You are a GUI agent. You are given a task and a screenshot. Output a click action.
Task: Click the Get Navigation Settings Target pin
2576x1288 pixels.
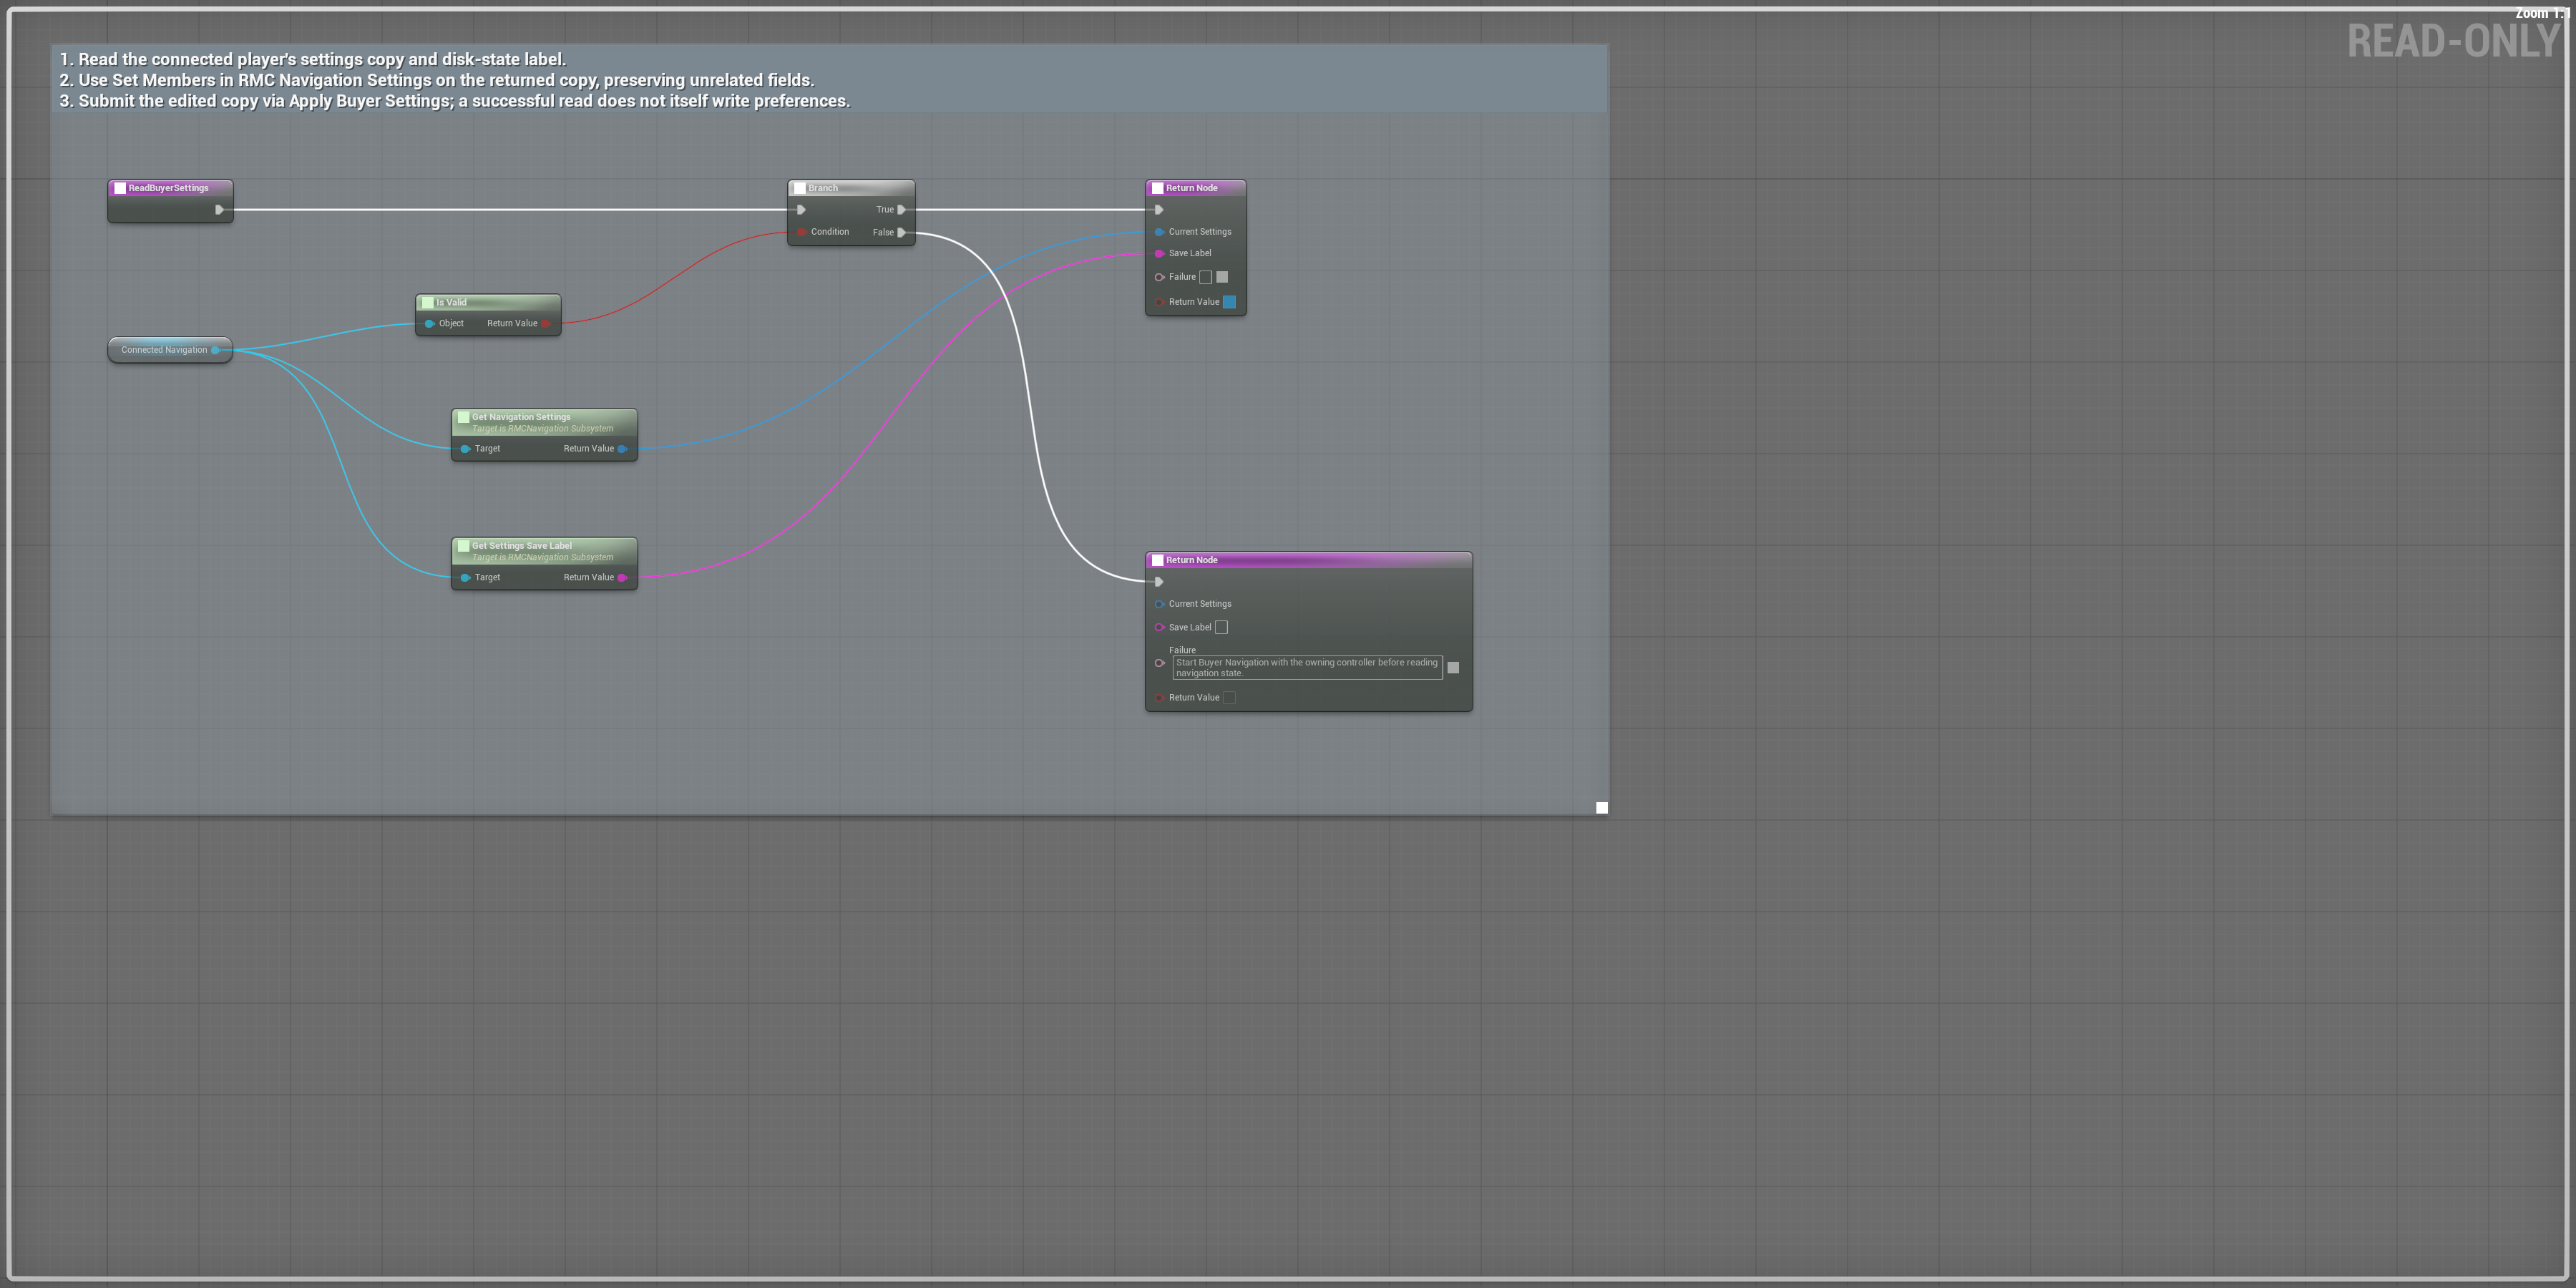pos(466,449)
